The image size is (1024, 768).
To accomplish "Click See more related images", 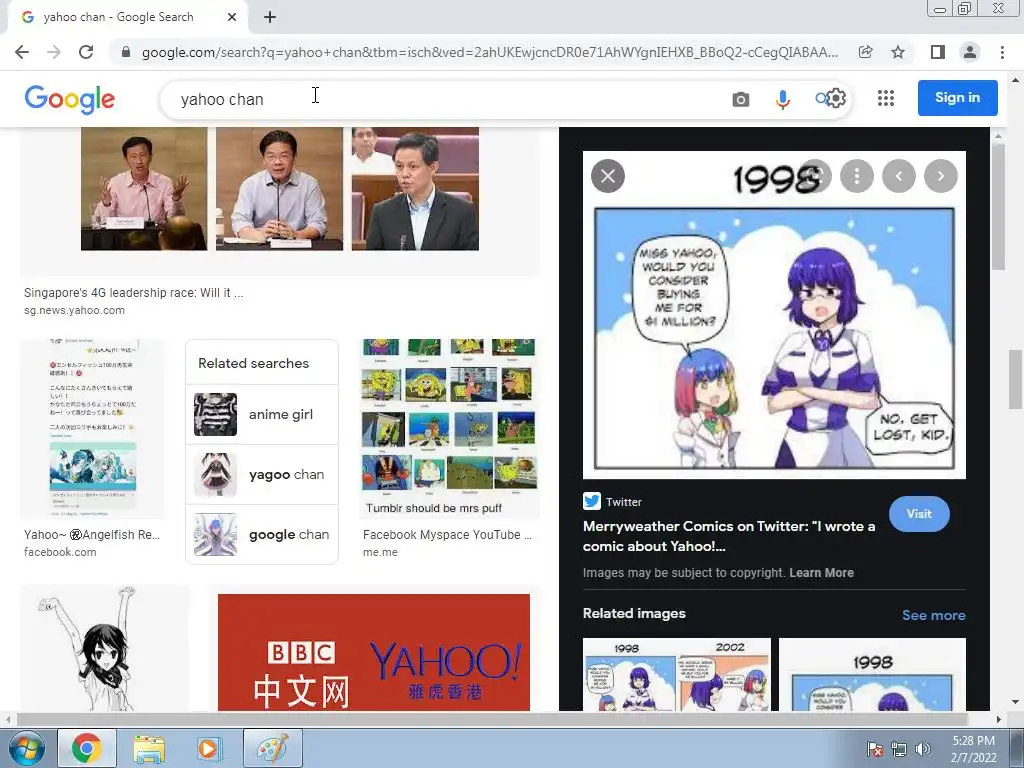I will tap(933, 615).
